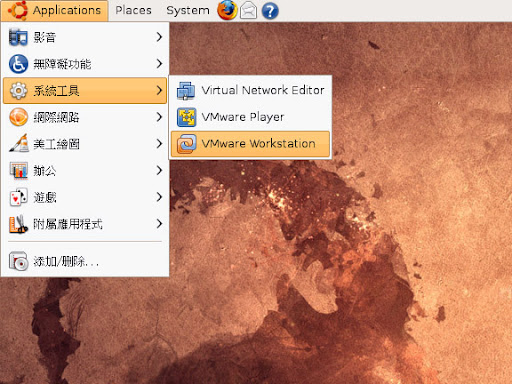Viewport: 512px width, 384px height.
Task: Click the 美工繪圖 graphics brush icon
Action: (19, 143)
